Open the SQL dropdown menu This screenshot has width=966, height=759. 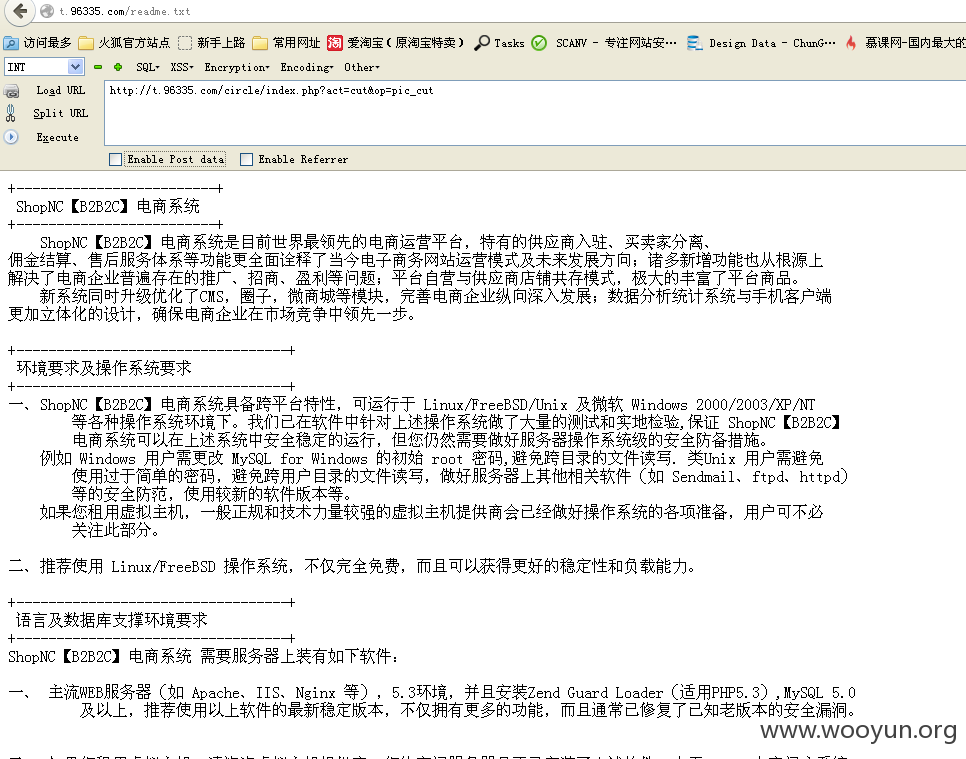(148, 67)
